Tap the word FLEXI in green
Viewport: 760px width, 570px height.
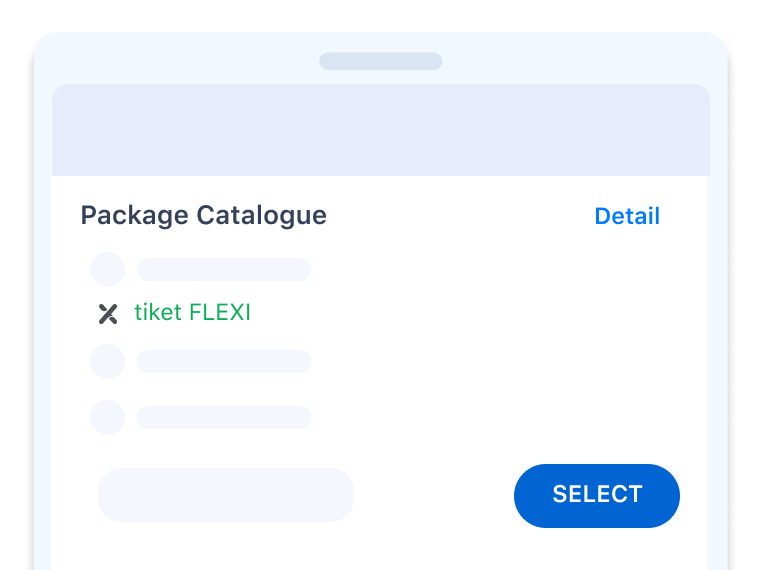pos(220,312)
